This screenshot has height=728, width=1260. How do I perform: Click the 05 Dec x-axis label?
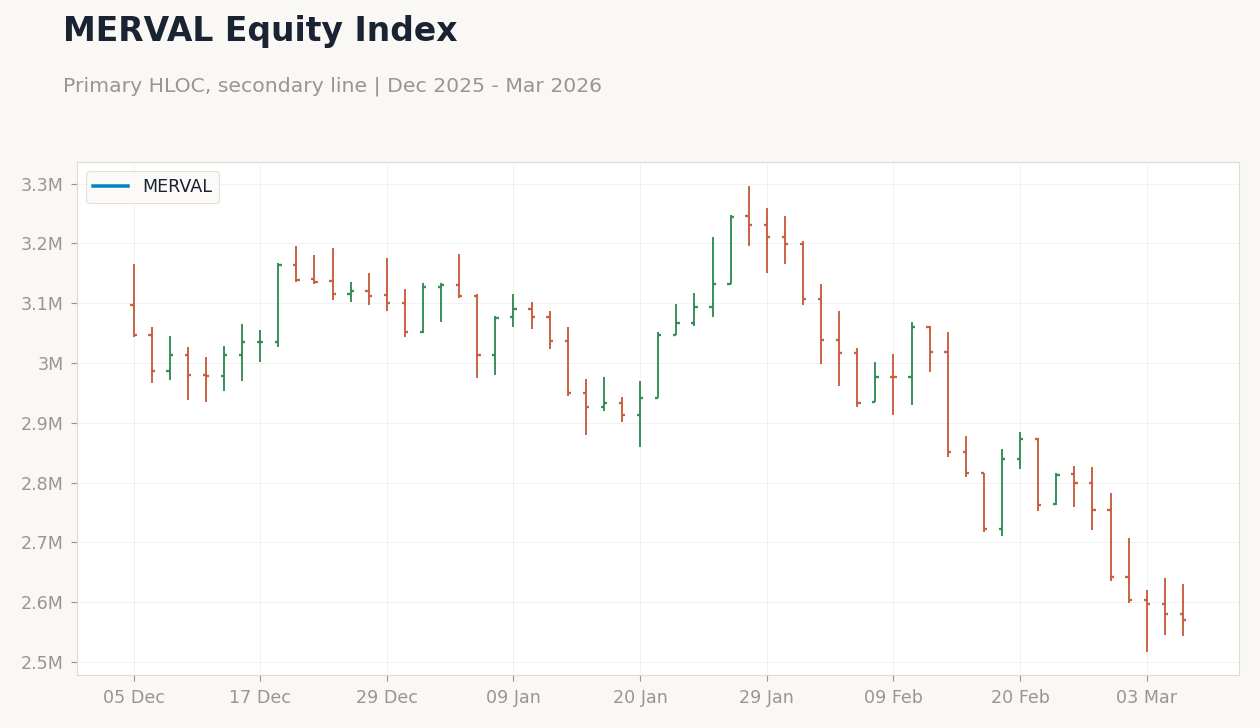[x=134, y=698]
